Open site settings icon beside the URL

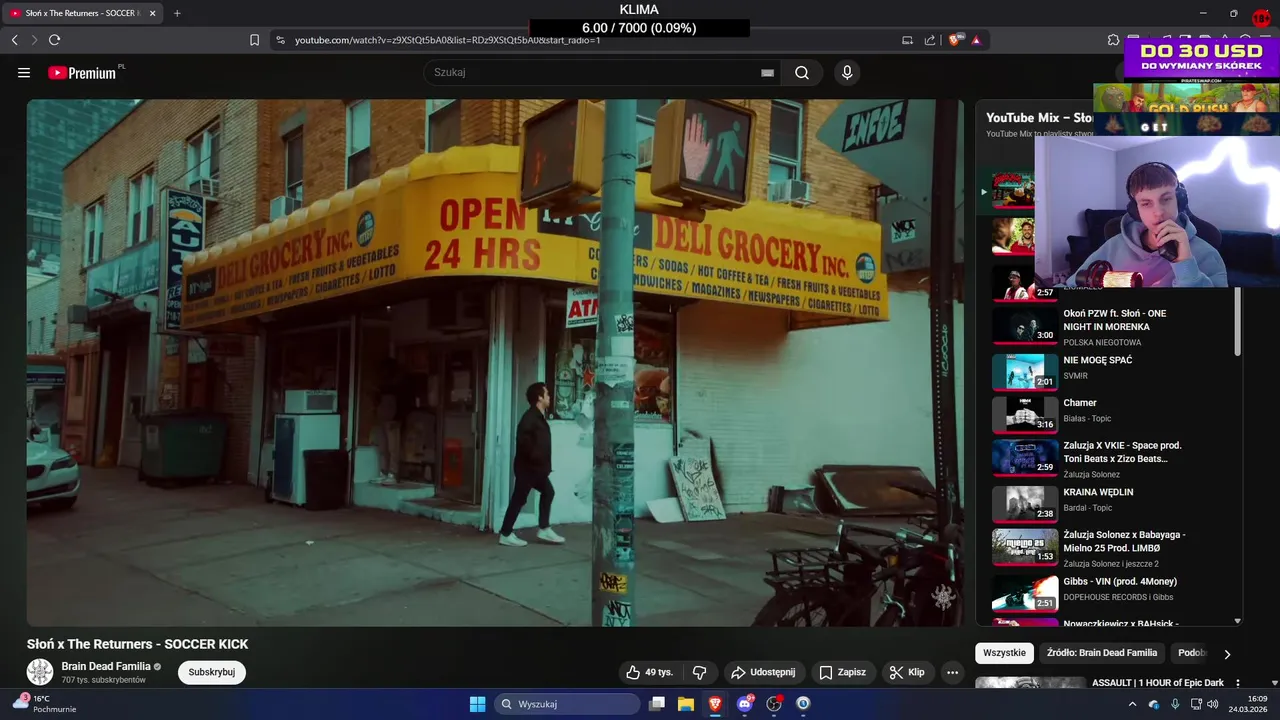(x=280, y=40)
